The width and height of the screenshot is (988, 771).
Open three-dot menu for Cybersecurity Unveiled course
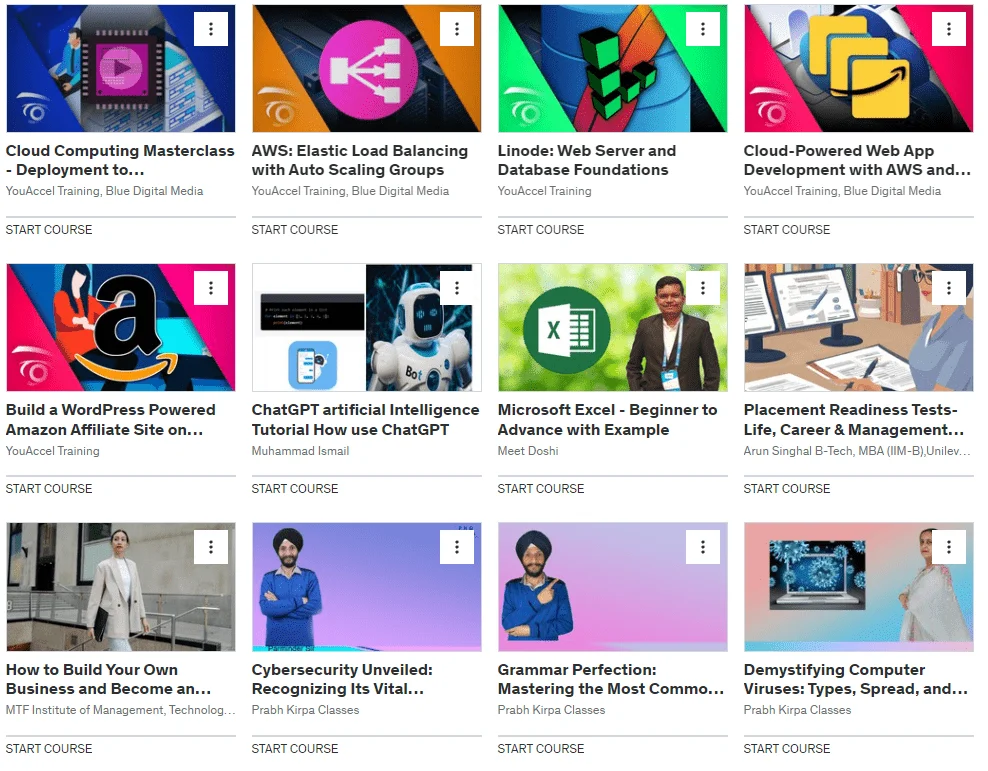[457, 547]
